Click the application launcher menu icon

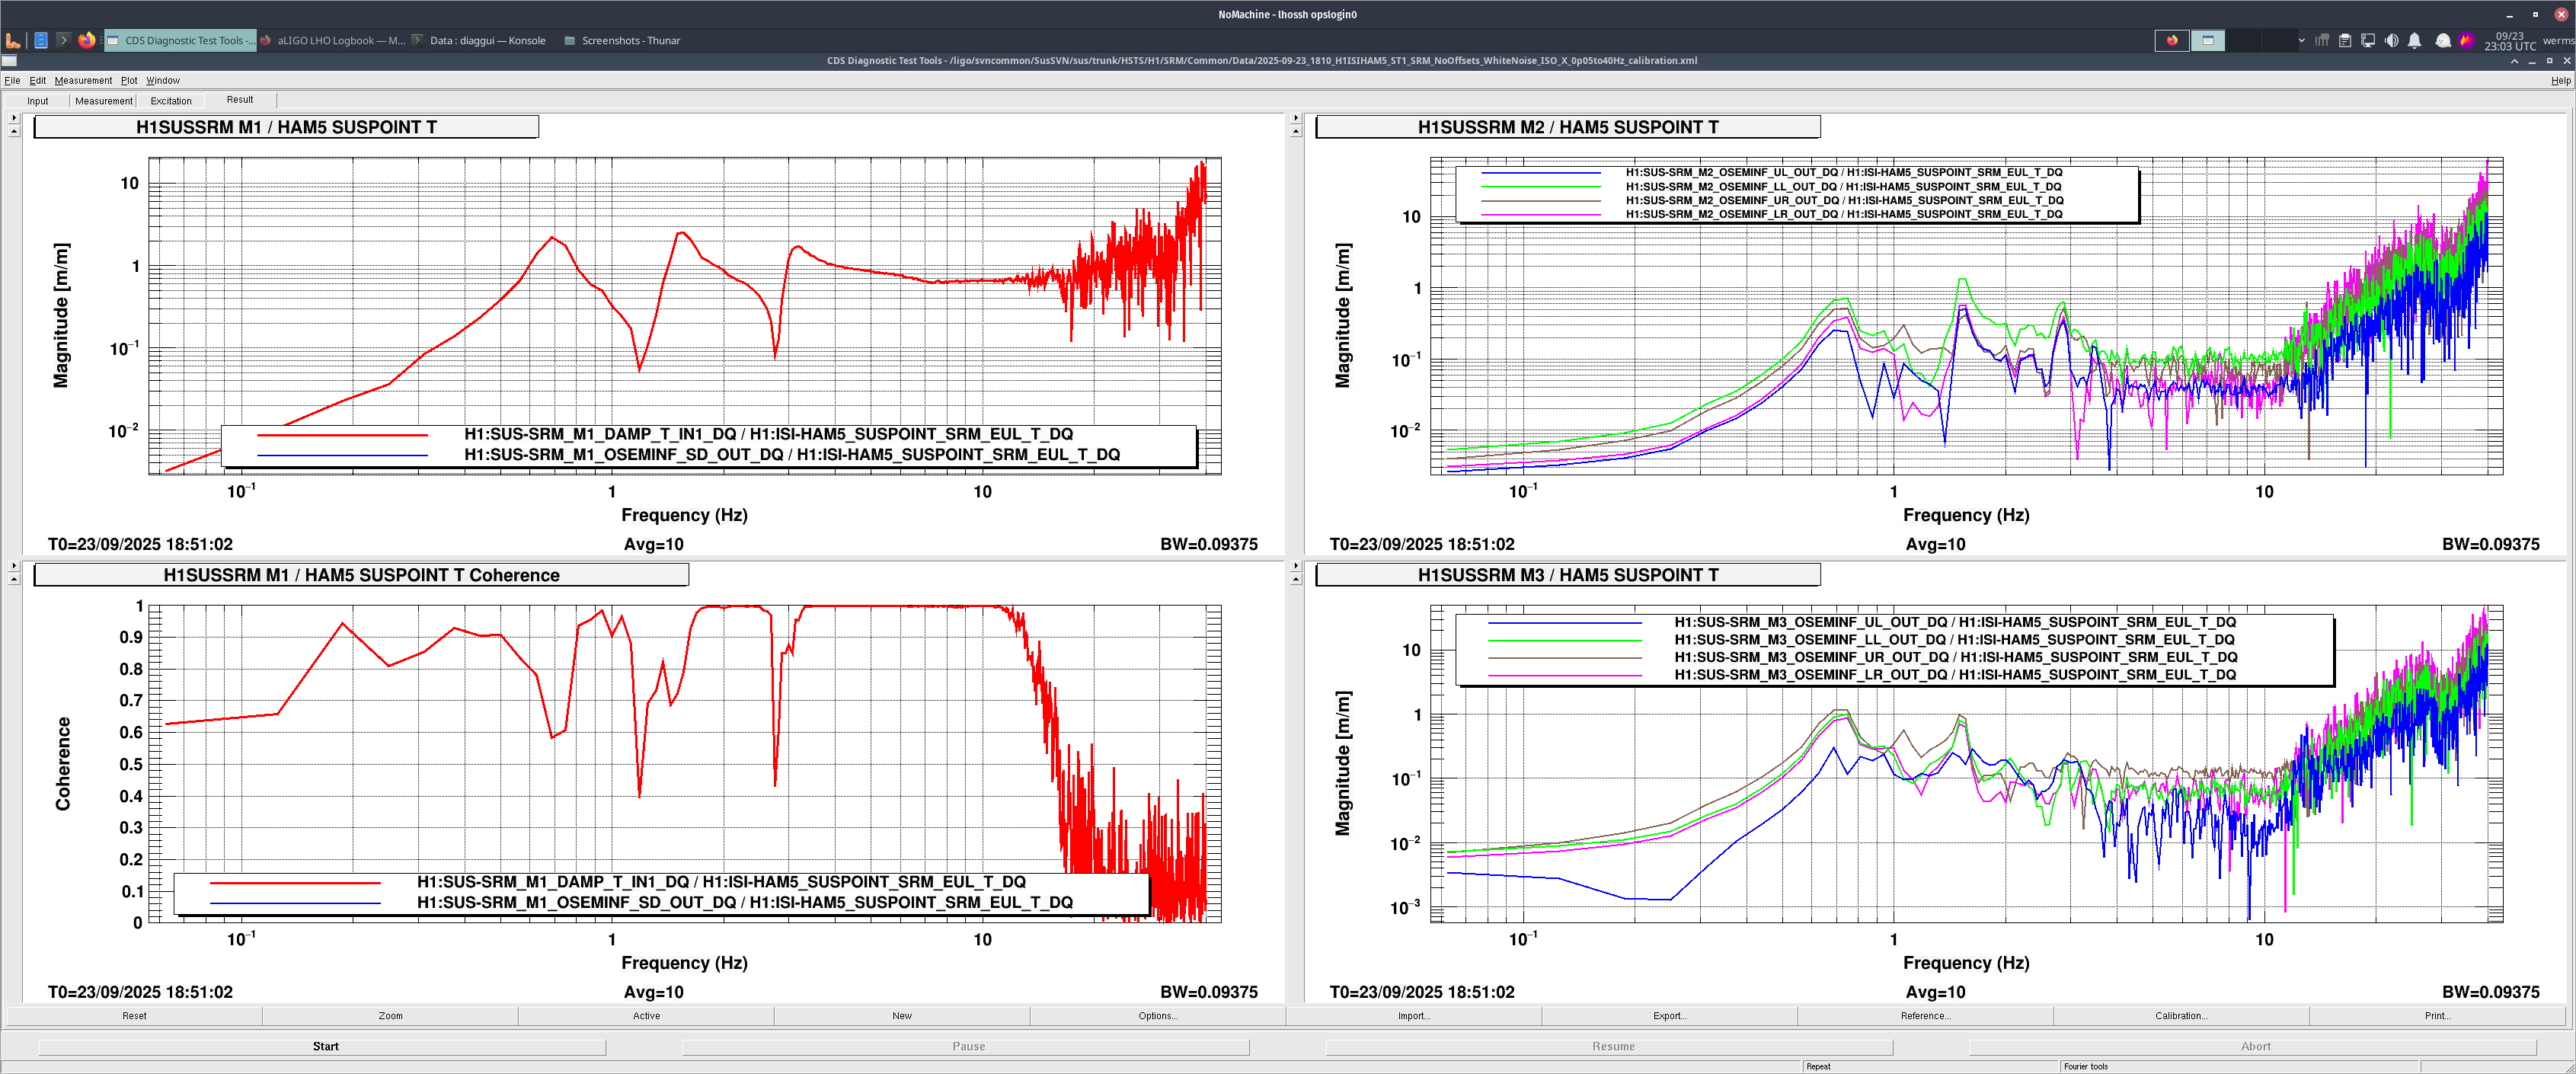point(13,40)
